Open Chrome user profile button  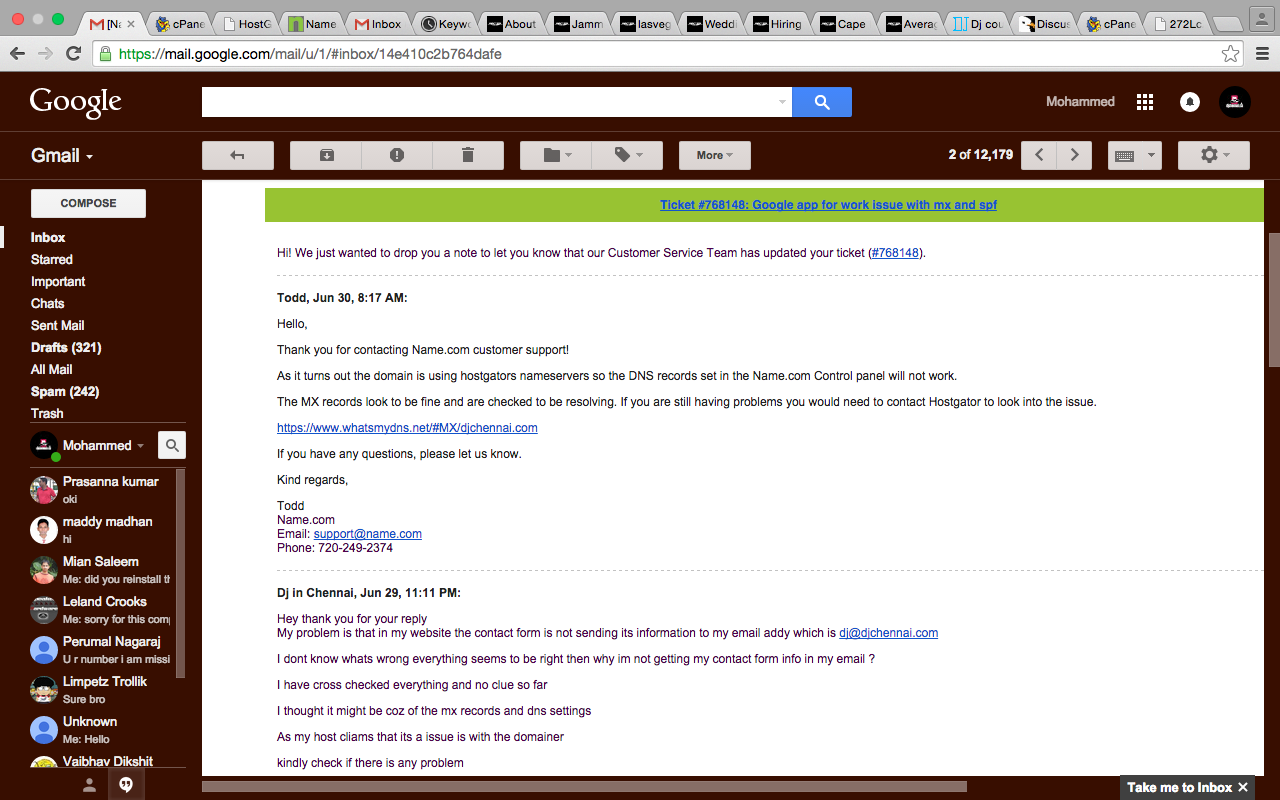click(x=1261, y=20)
